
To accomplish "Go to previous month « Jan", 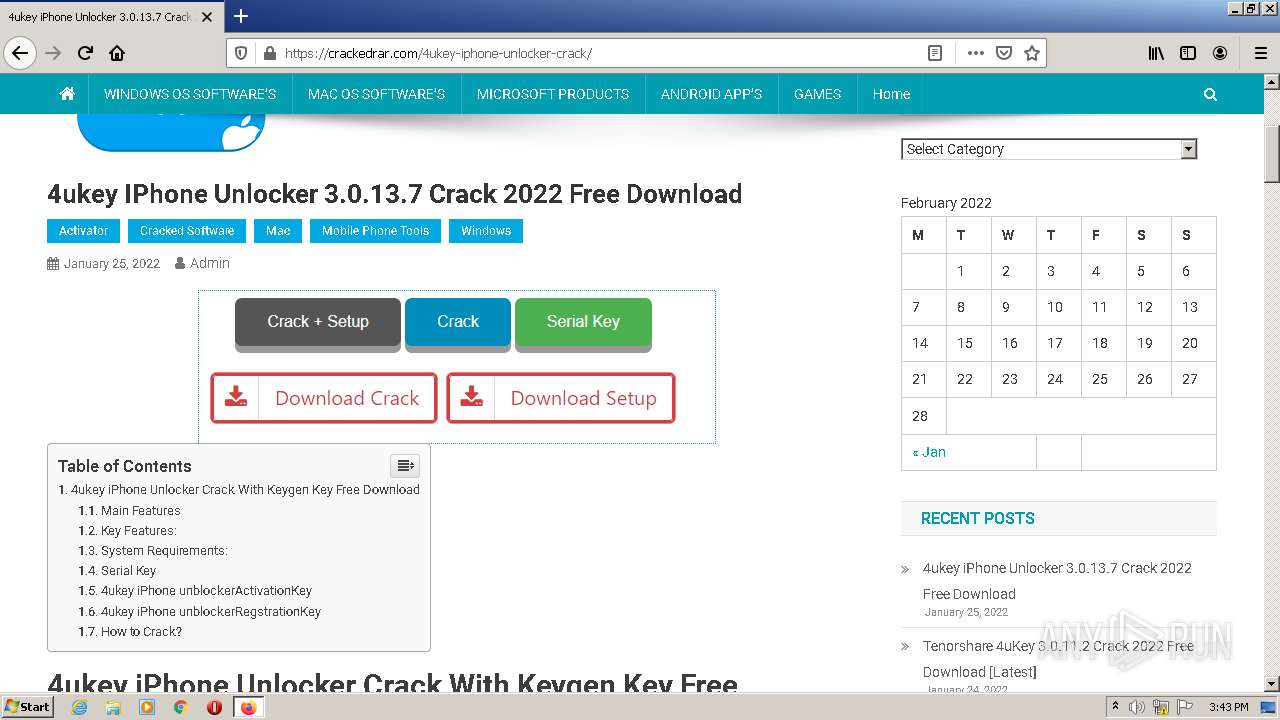I will (929, 452).
